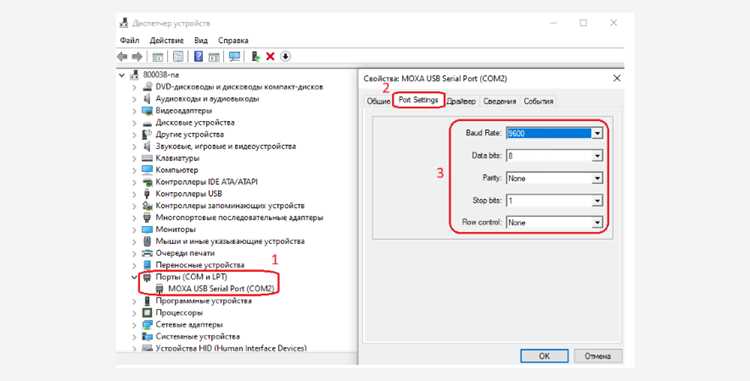Open the Вид menu
The height and width of the screenshot is (381, 750).
pyautogui.click(x=201, y=41)
